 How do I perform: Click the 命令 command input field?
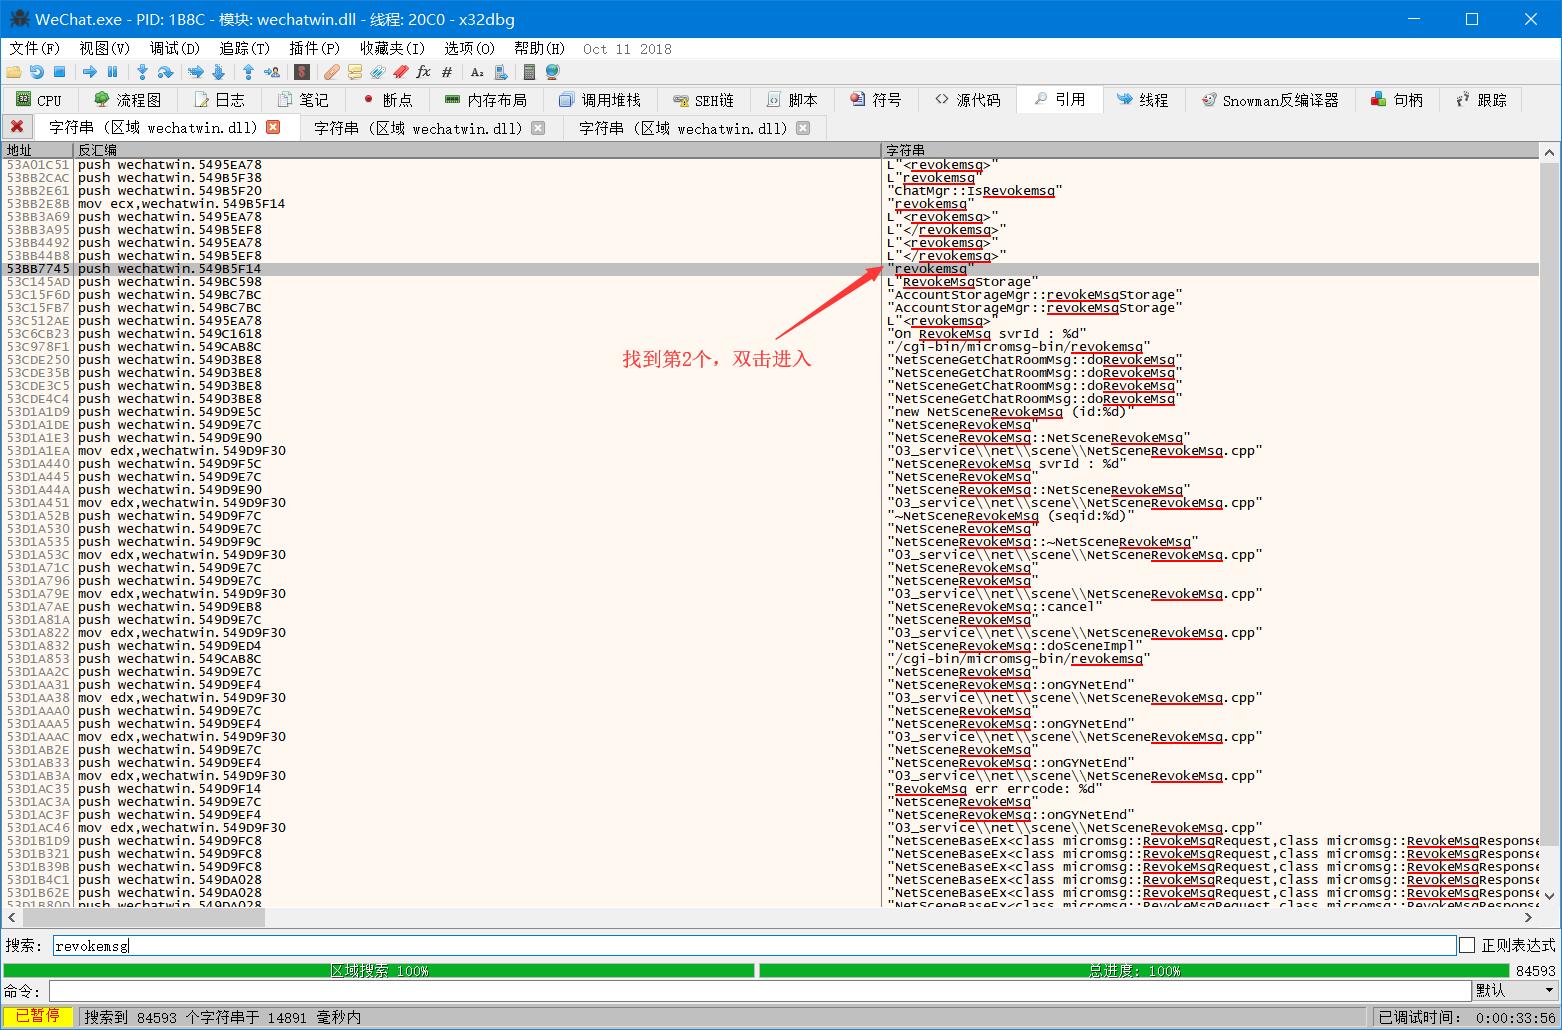pyautogui.click(x=760, y=990)
